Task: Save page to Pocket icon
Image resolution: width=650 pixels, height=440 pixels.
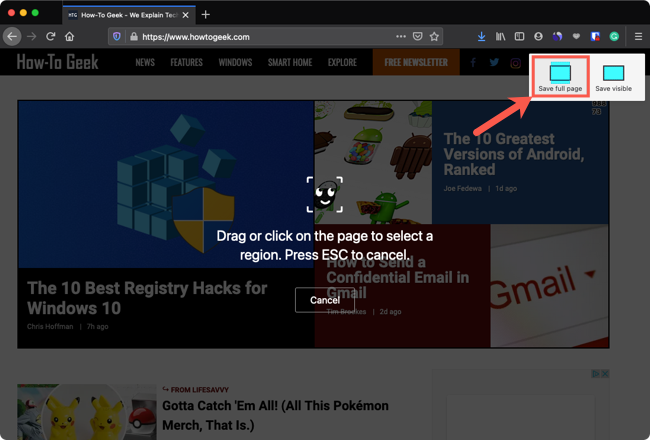Action: 417,36
